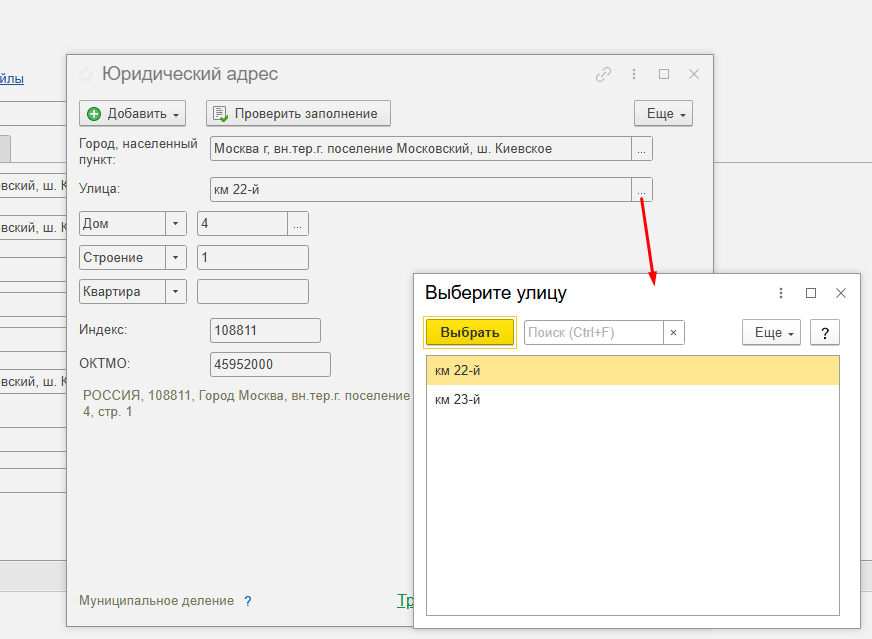This screenshot has width=872, height=639.
Task: Click the link icon in the address window header
Action: click(x=603, y=74)
